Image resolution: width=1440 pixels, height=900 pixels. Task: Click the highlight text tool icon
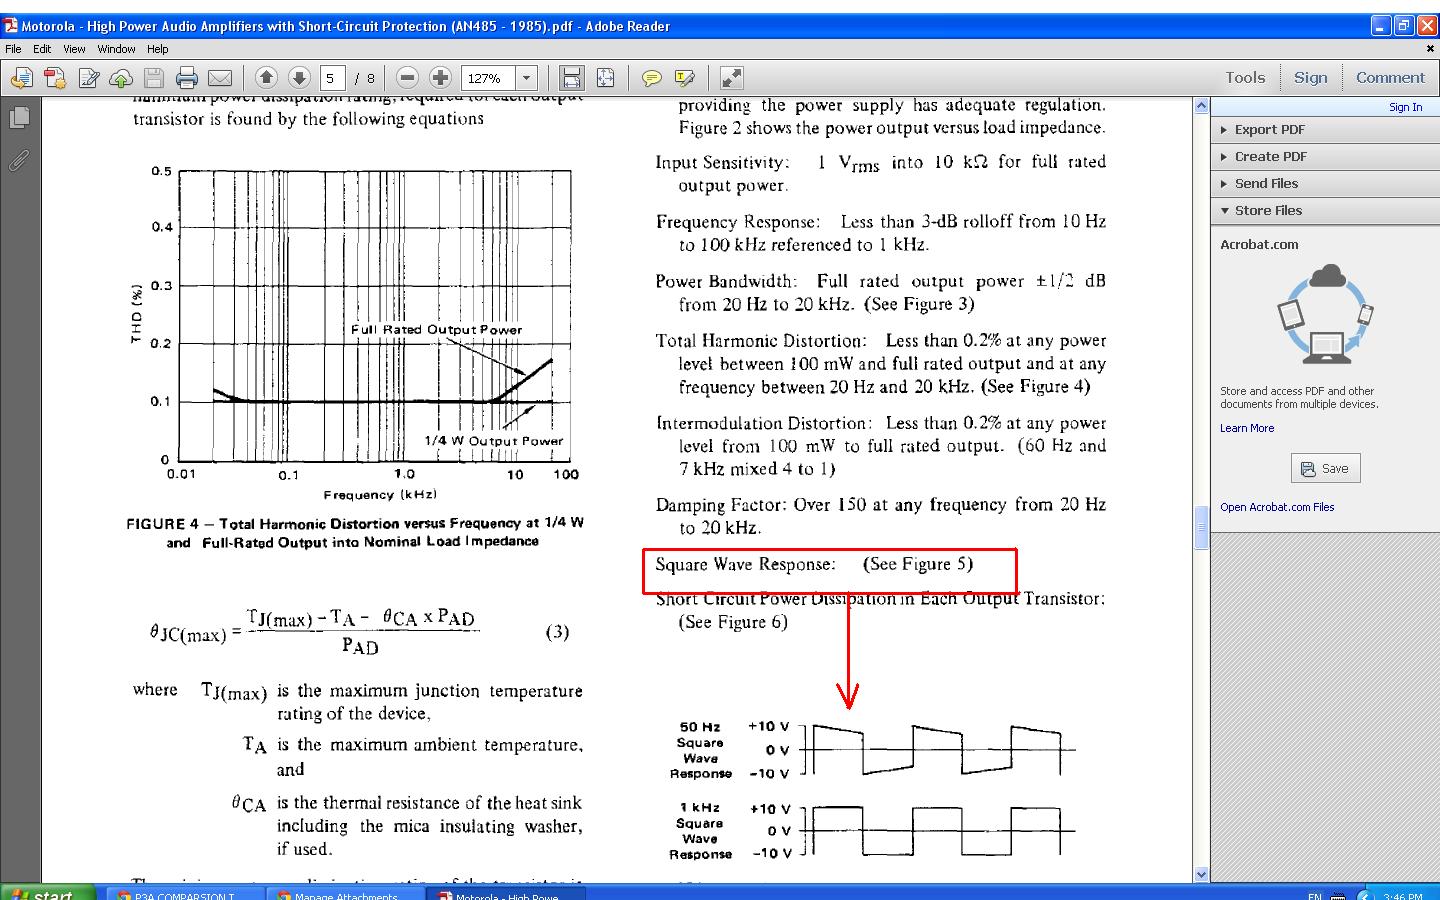coord(685,78)
